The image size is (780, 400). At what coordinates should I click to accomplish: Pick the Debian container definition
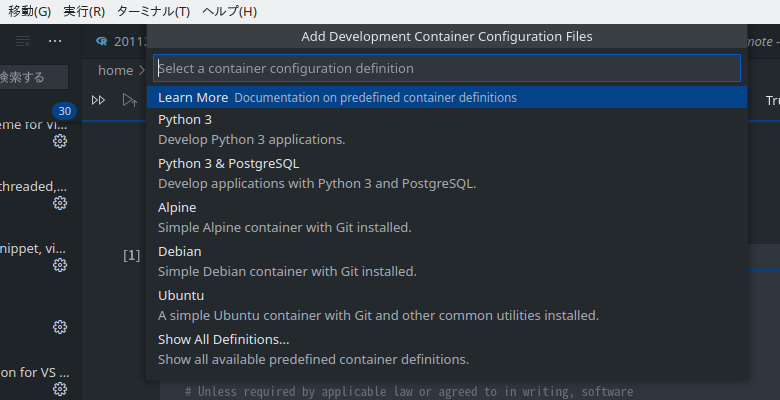click(x=447, y=261)
